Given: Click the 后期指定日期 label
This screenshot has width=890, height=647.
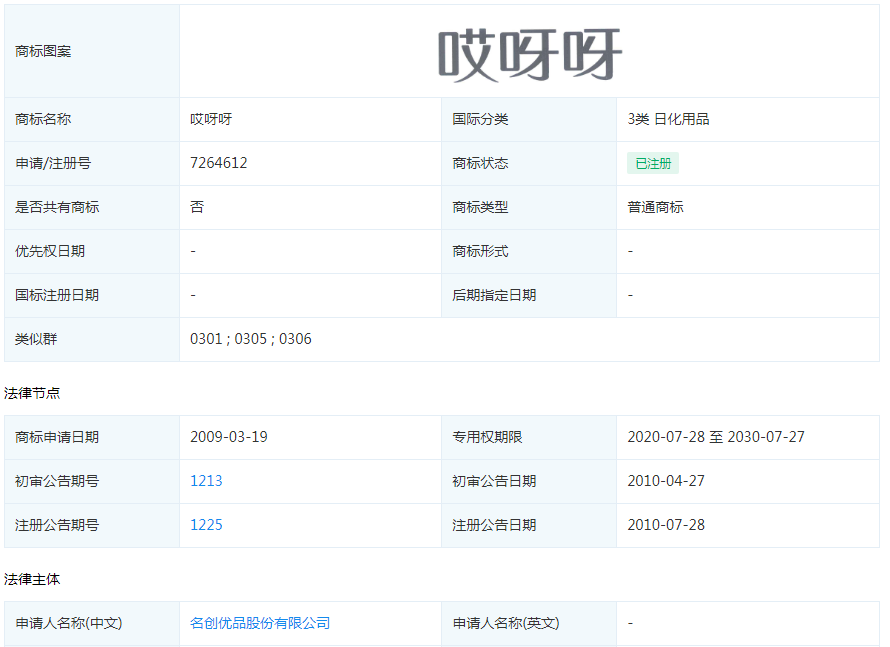Looking at the screenshot, I should 494,295.
